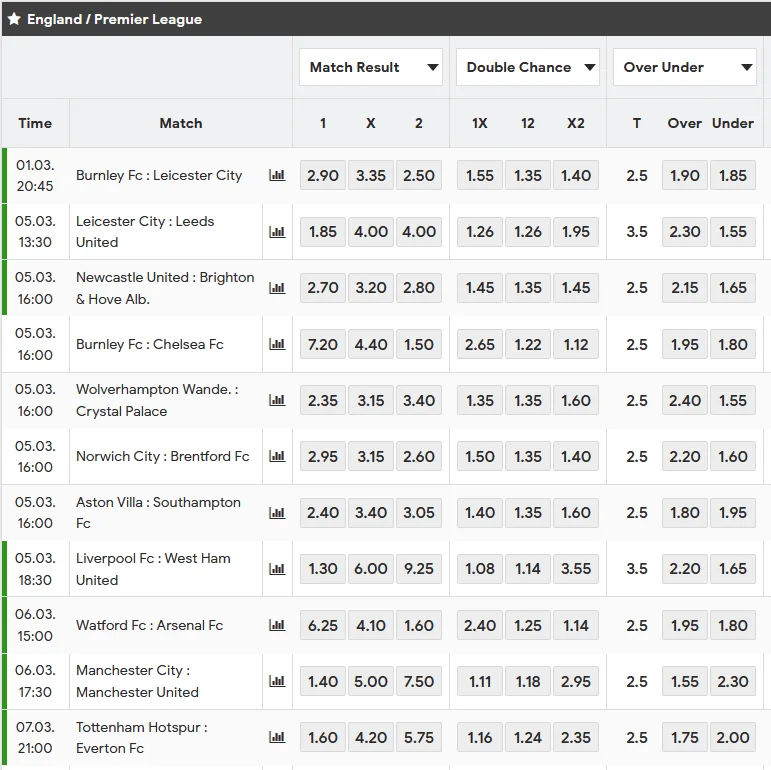771x770 pixels.
Task: Select 2.70 home odds for Newcastle vs Brighton
Action: click(323, 288)
